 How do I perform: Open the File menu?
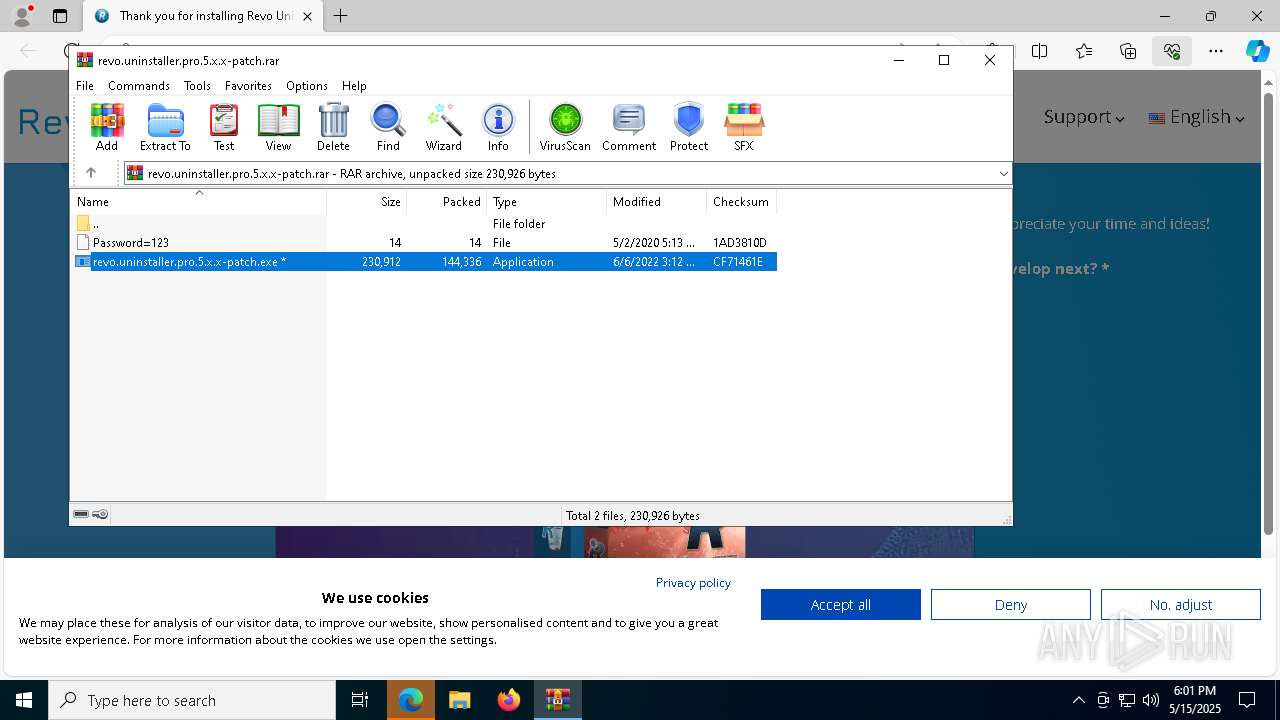pos(85,86)
